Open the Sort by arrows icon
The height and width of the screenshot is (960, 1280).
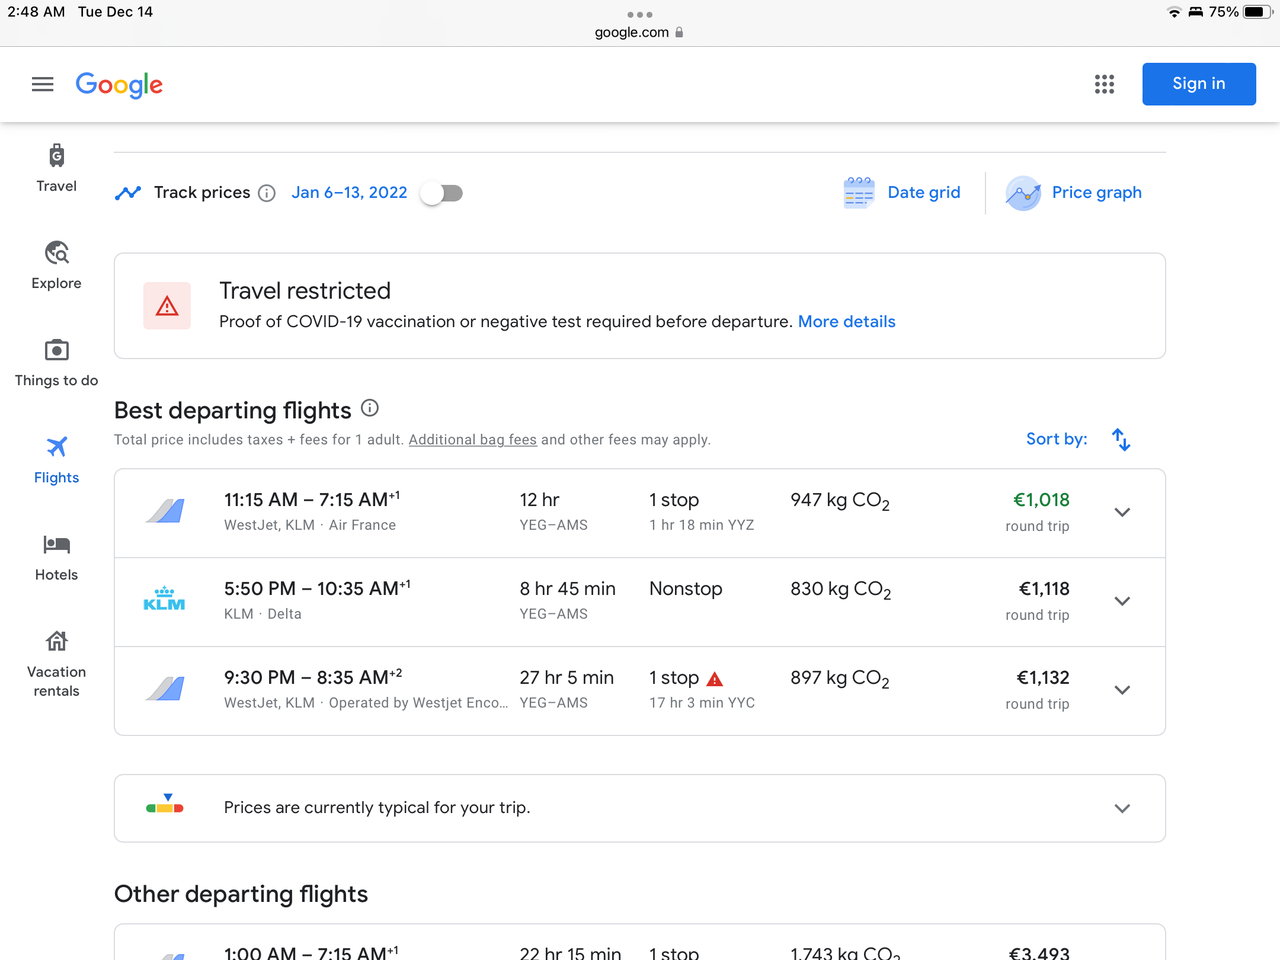[x=1121, y=439]
